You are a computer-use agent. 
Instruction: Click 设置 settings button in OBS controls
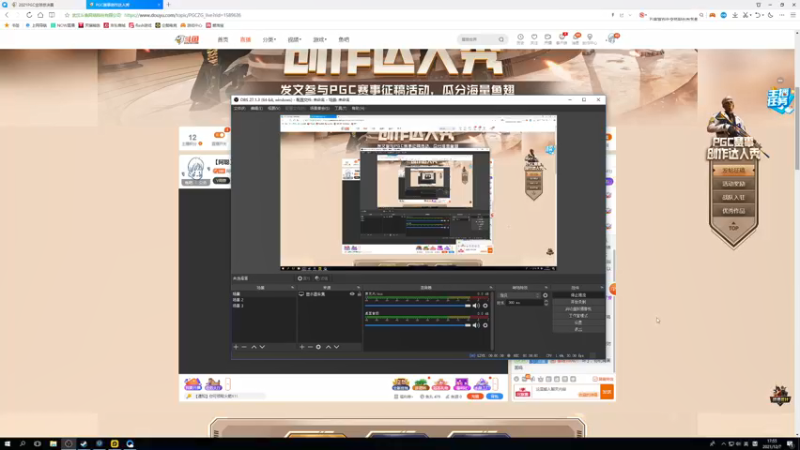pyautogui.click(x=578, y=322)
